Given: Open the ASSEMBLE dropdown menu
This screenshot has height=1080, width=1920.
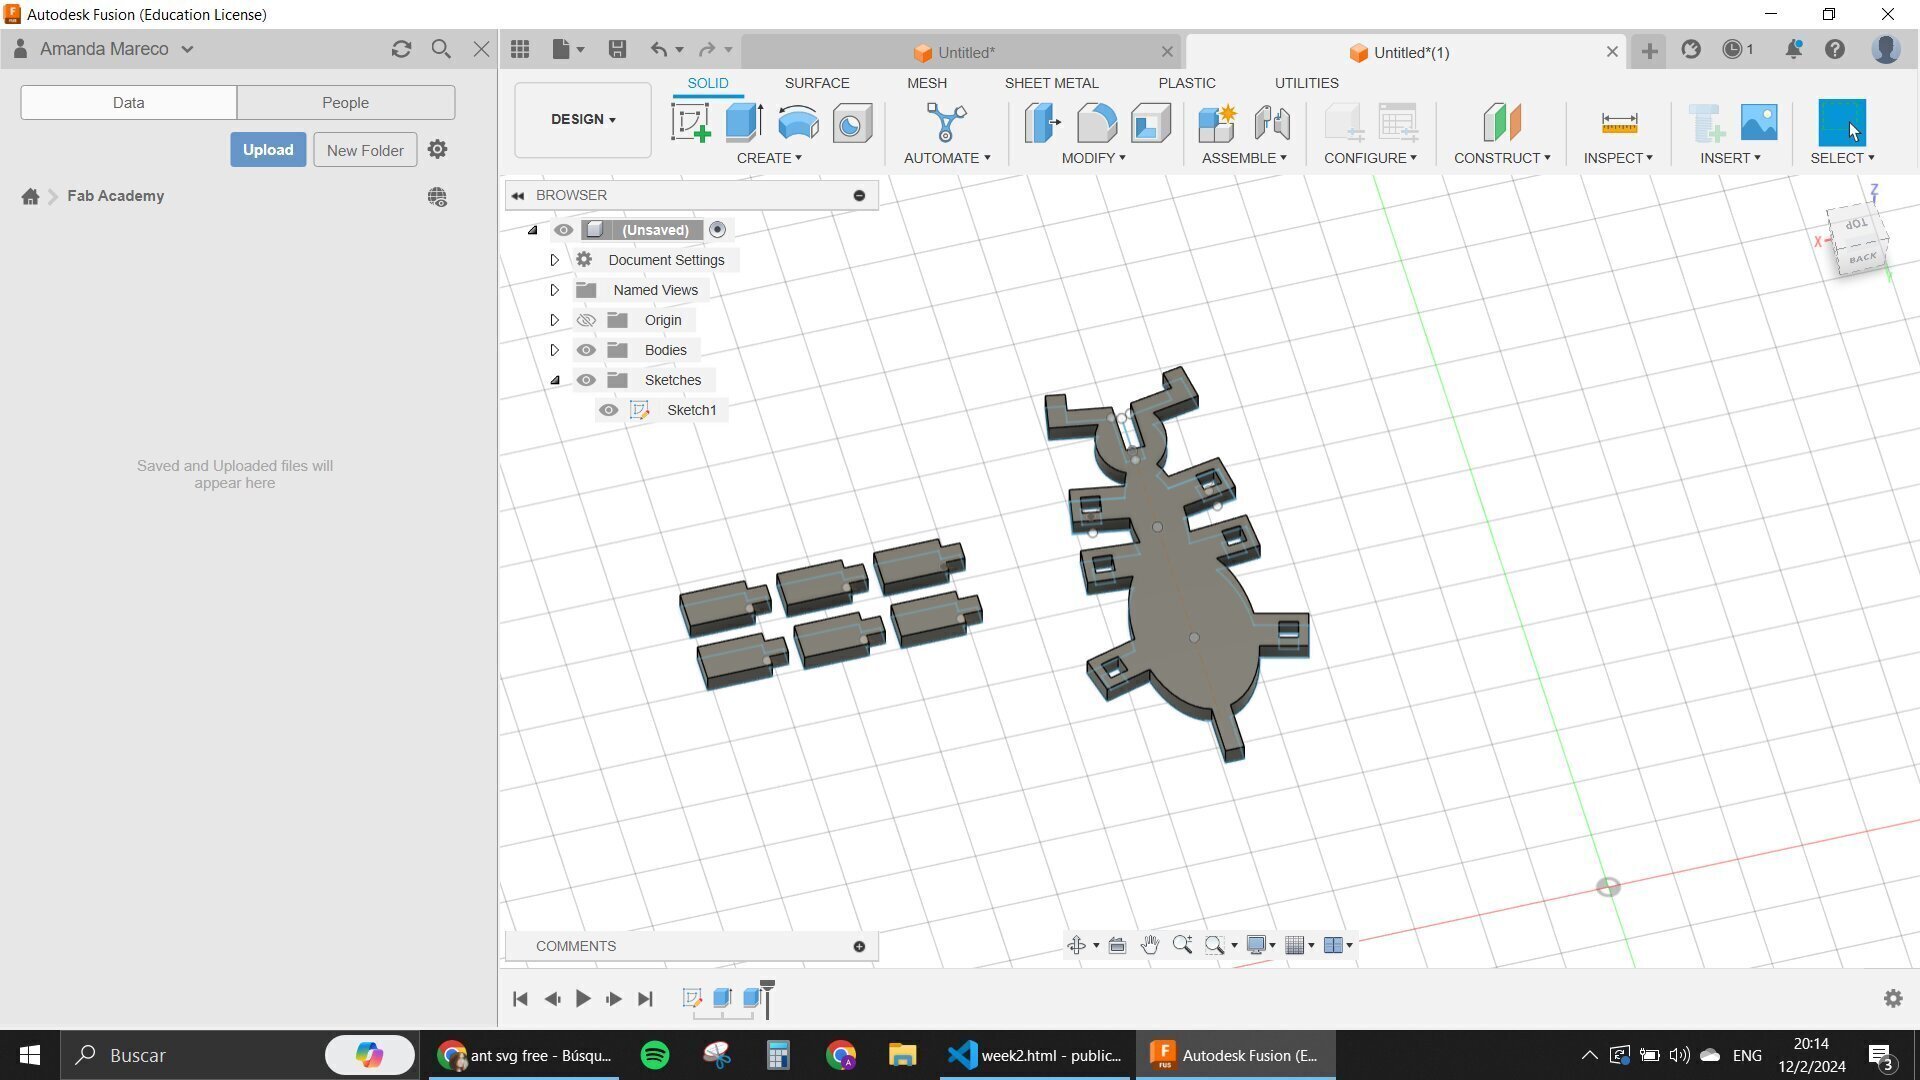Looking at the screenshot, I should click(1244, 158).
